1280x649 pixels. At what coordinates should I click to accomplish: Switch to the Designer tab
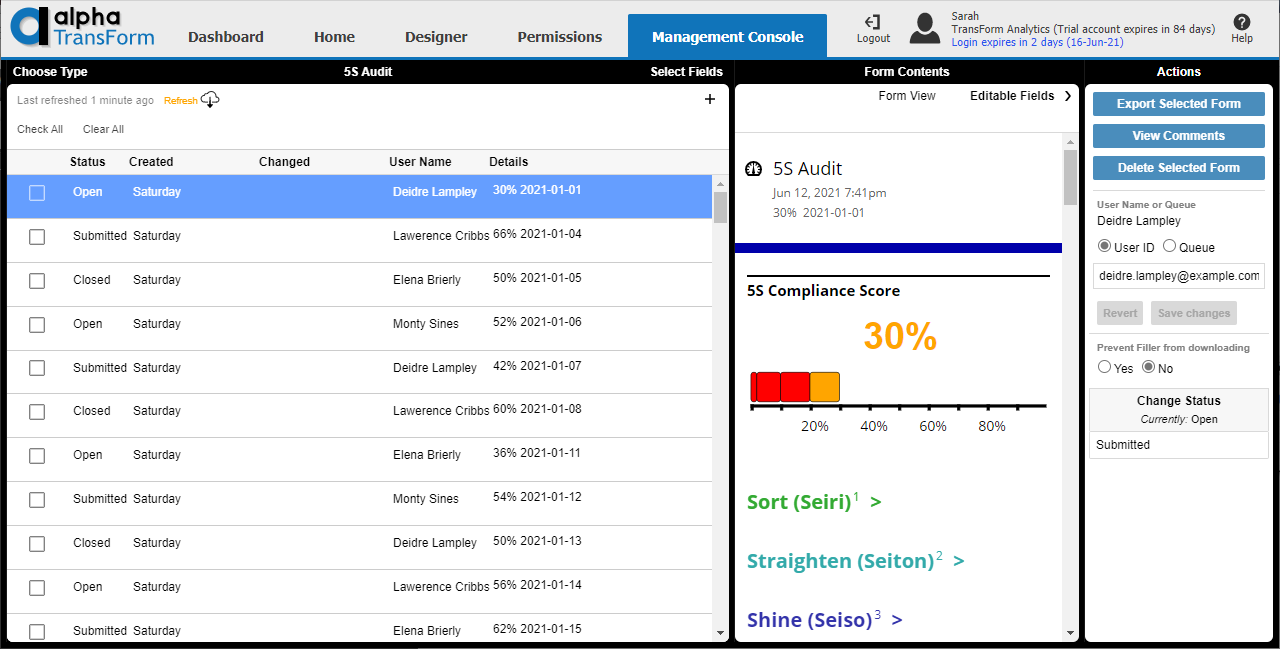(436, 36)
